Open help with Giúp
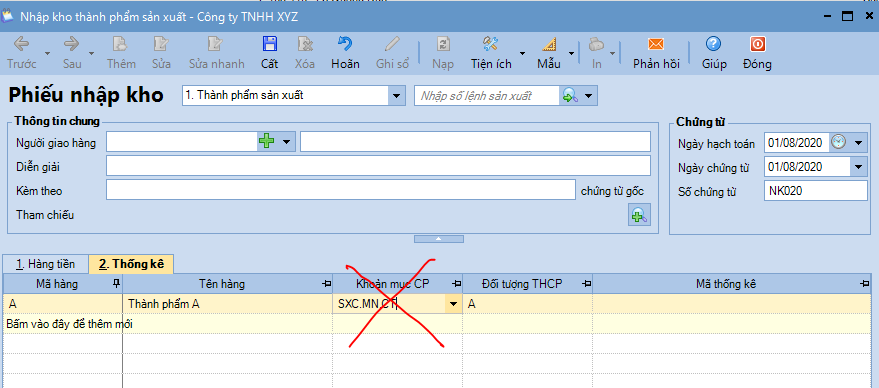The height and width of the screenshot is (388, 879). click(714, 53)
